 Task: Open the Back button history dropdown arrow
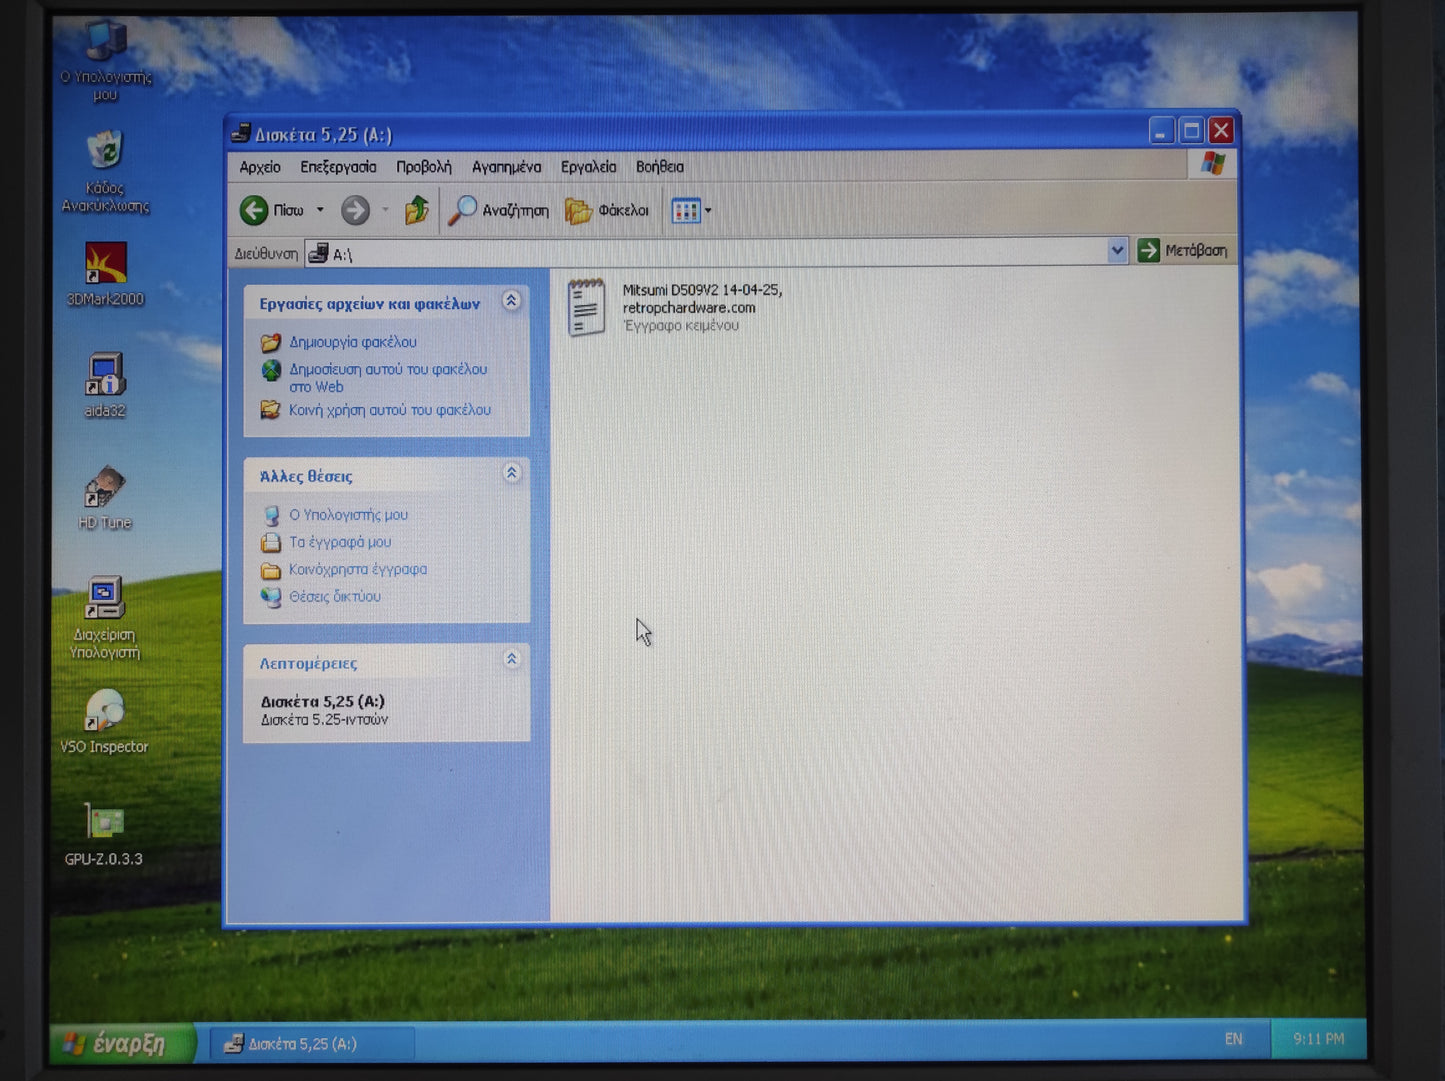(x=320, y=210)
